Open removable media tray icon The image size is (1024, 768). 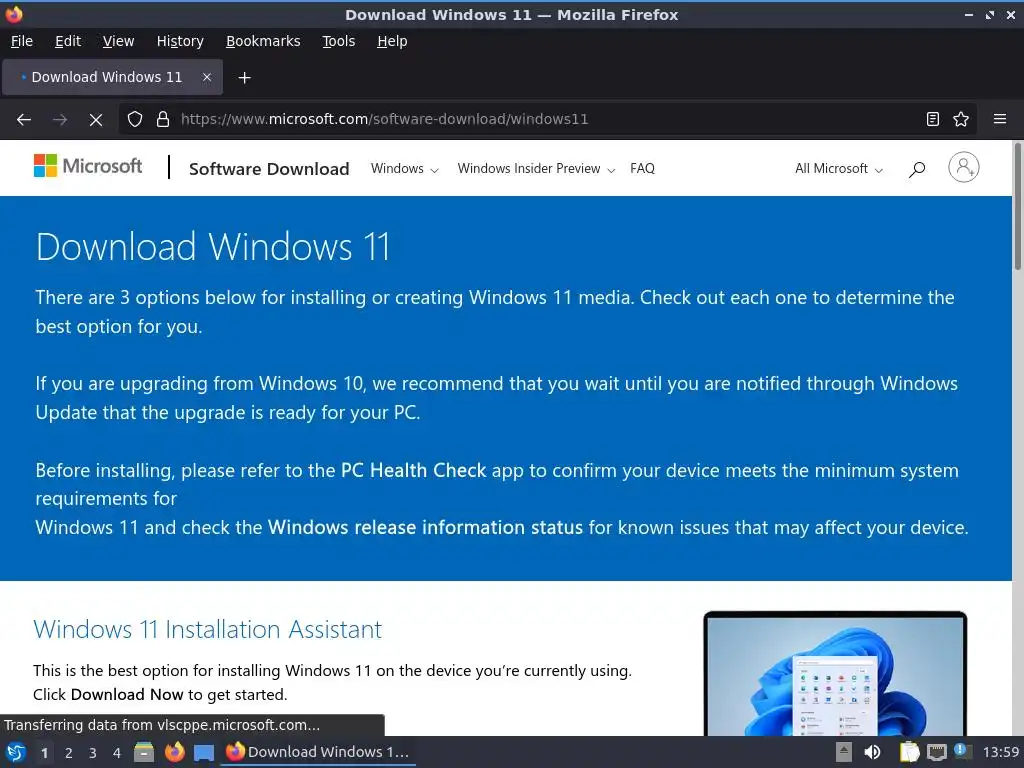[844, 752]
